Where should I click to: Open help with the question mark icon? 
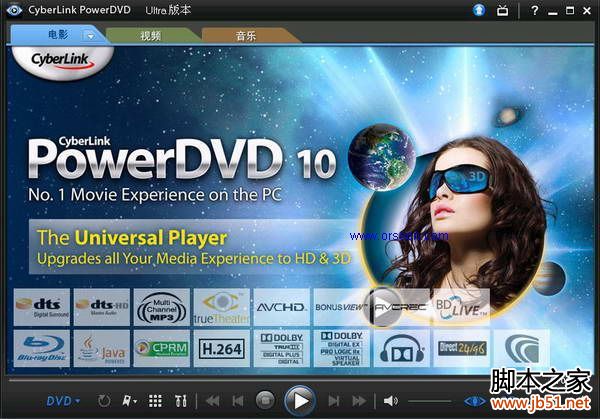click(535, 11)
